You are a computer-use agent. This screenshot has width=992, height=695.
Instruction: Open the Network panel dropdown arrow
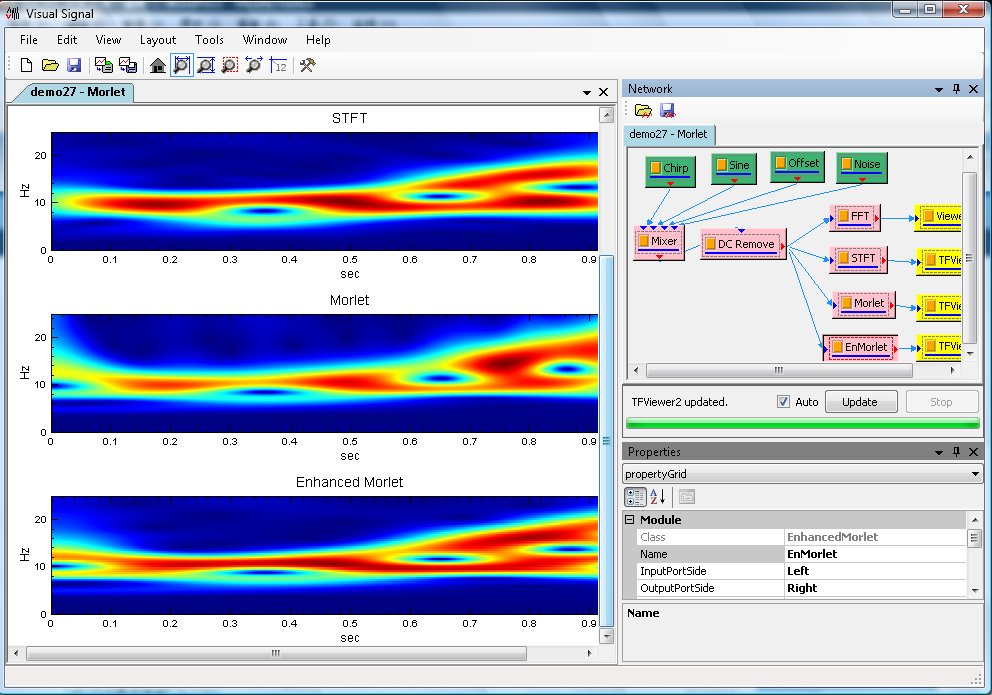click(x=939, y=89)
